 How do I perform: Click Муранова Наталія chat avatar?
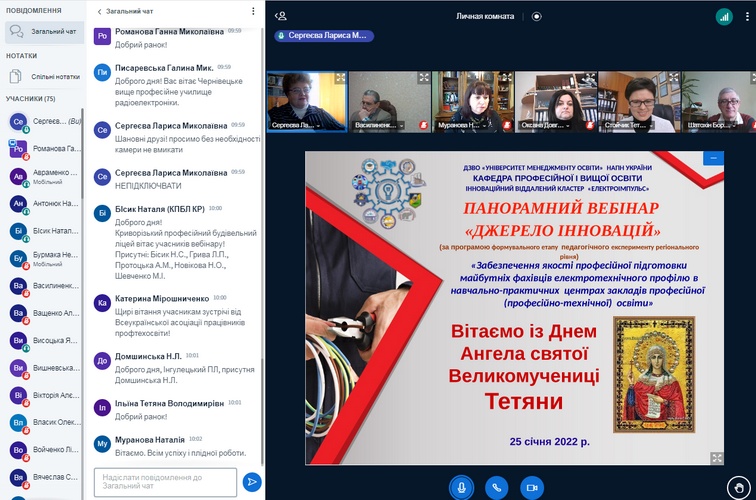(x=102, y=444)
